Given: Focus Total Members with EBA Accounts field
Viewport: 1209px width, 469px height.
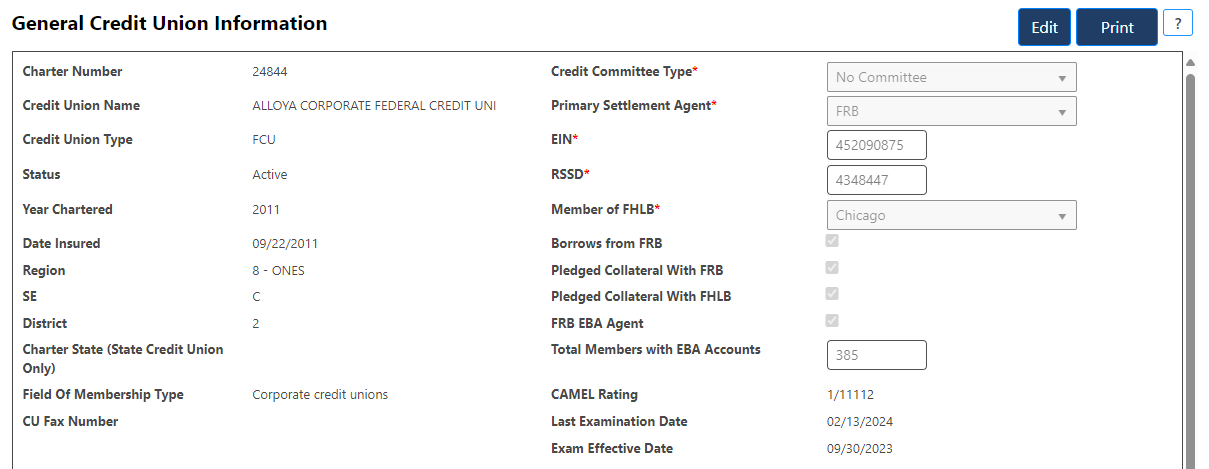Looking at the screenshot, I should 876,355.
